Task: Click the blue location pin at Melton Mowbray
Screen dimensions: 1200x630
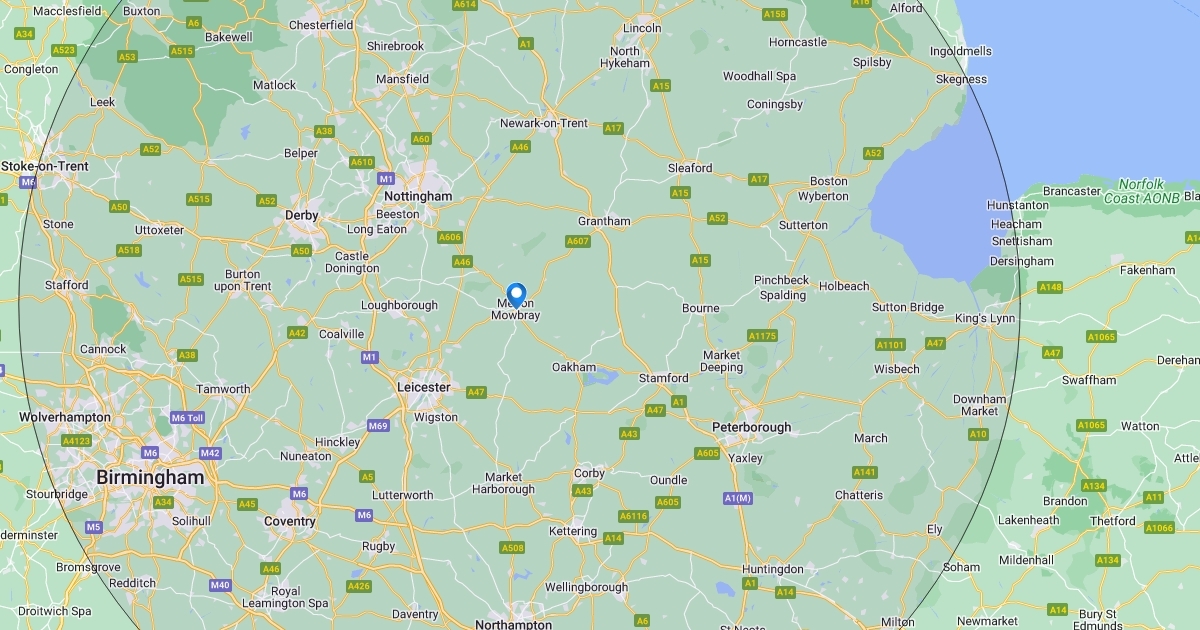Action: [x=517, y=295]
